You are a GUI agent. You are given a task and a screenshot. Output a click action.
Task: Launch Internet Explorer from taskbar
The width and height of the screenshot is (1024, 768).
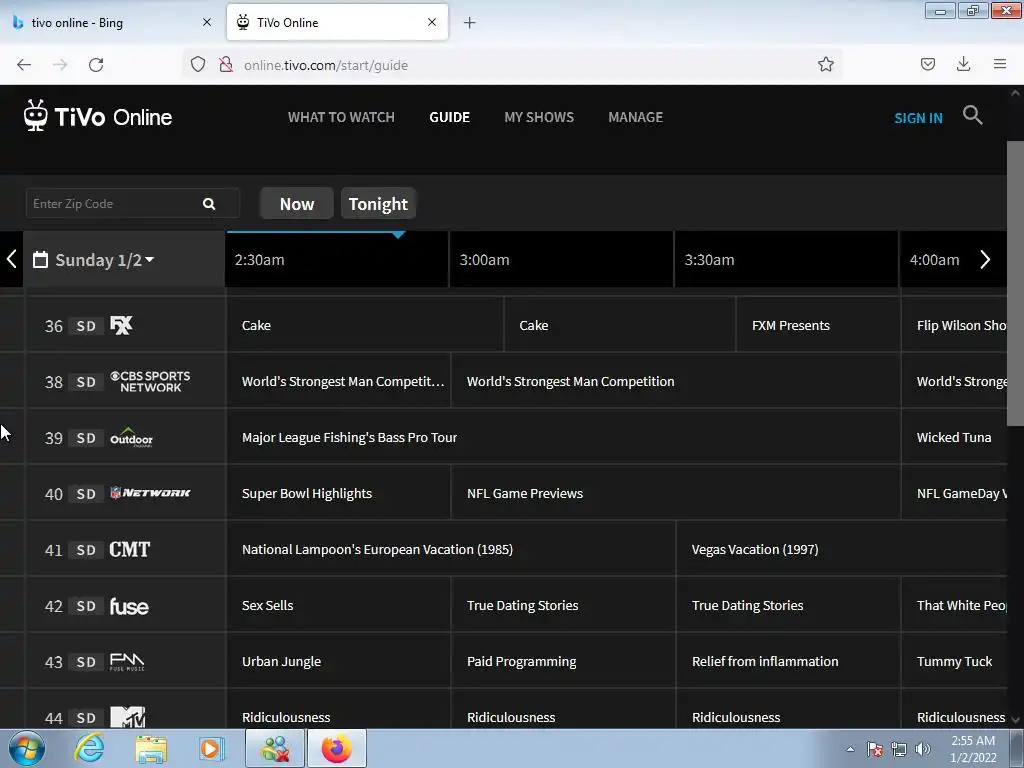[x=89, y=748]
